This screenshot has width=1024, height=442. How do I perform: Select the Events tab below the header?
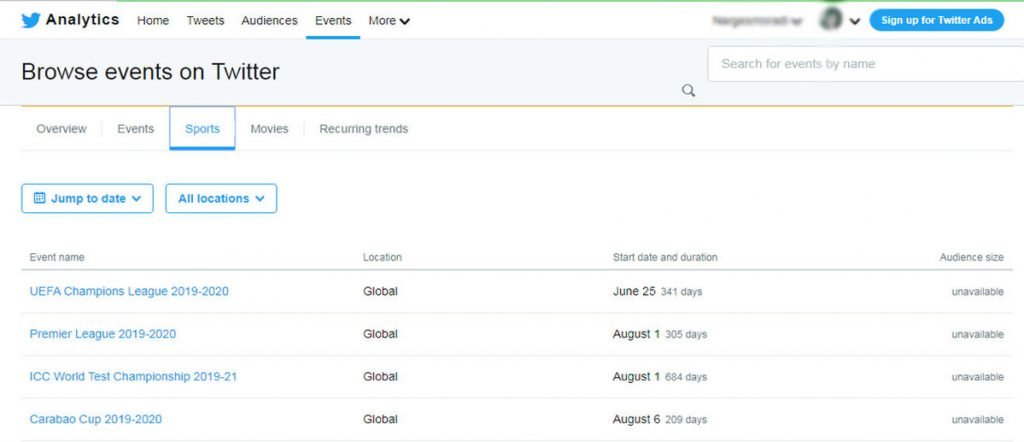(x=136, y=129)
